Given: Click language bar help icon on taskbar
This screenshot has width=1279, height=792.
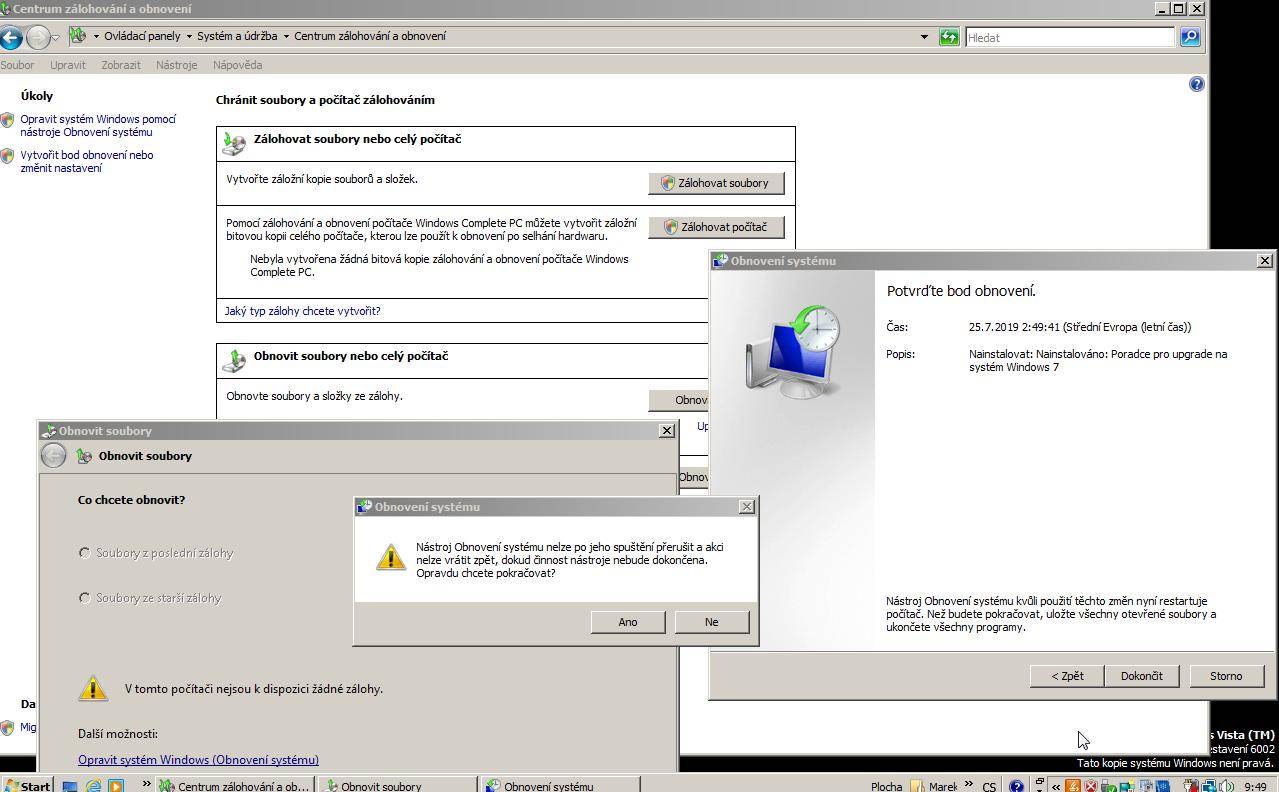Looking at the screenshot, I should 1016,786.
